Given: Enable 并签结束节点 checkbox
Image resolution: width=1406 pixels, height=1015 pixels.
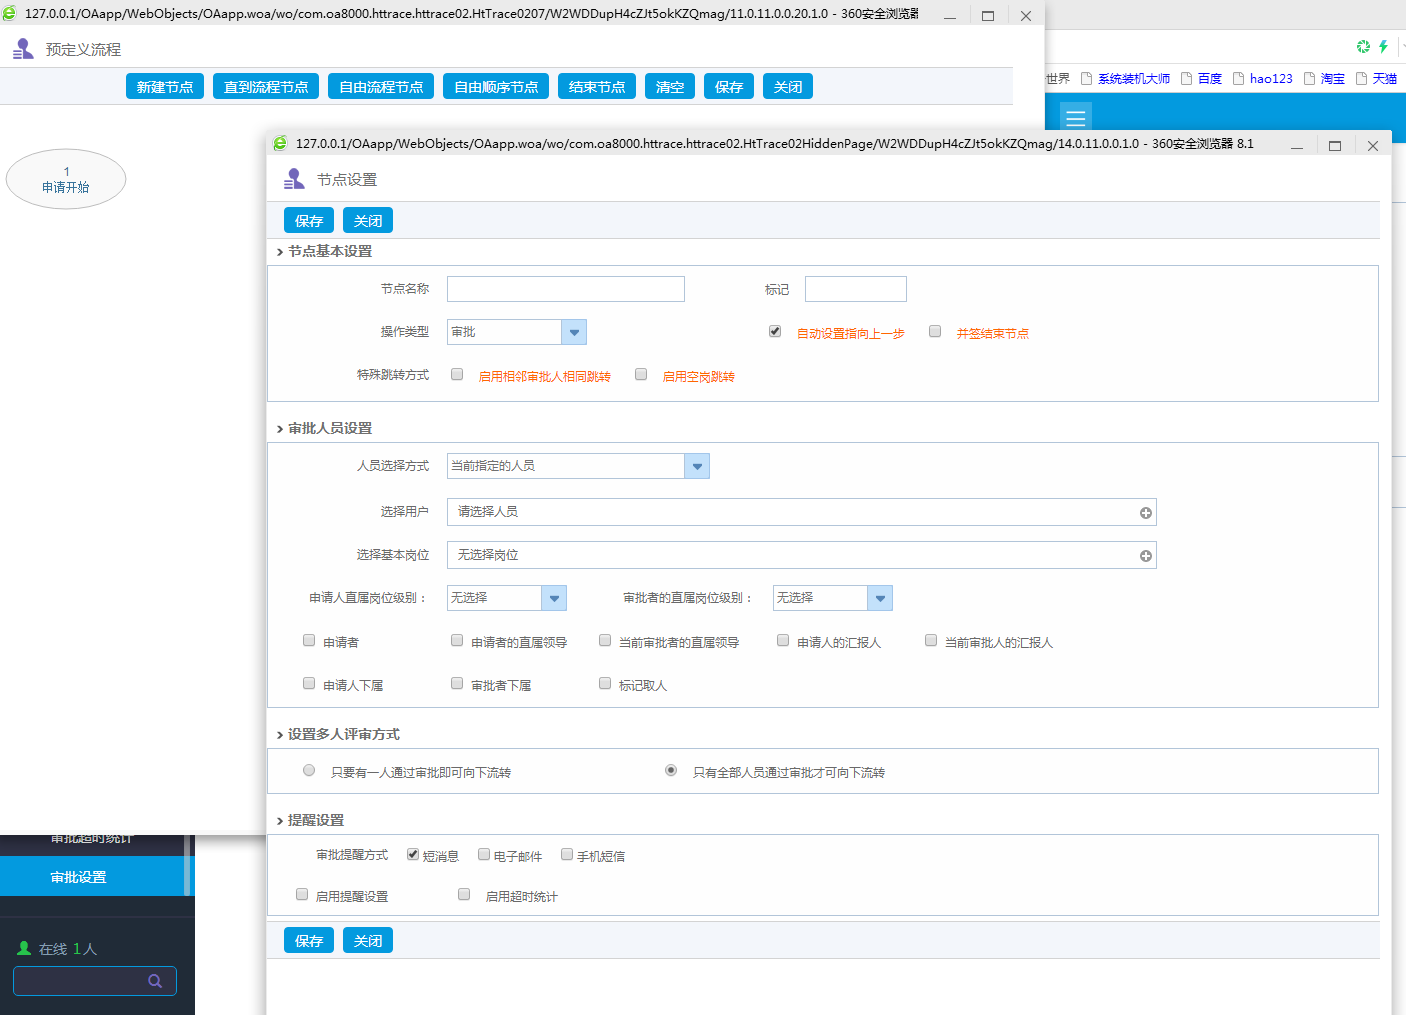Looking at the screenshot, I should click(935, 331).
